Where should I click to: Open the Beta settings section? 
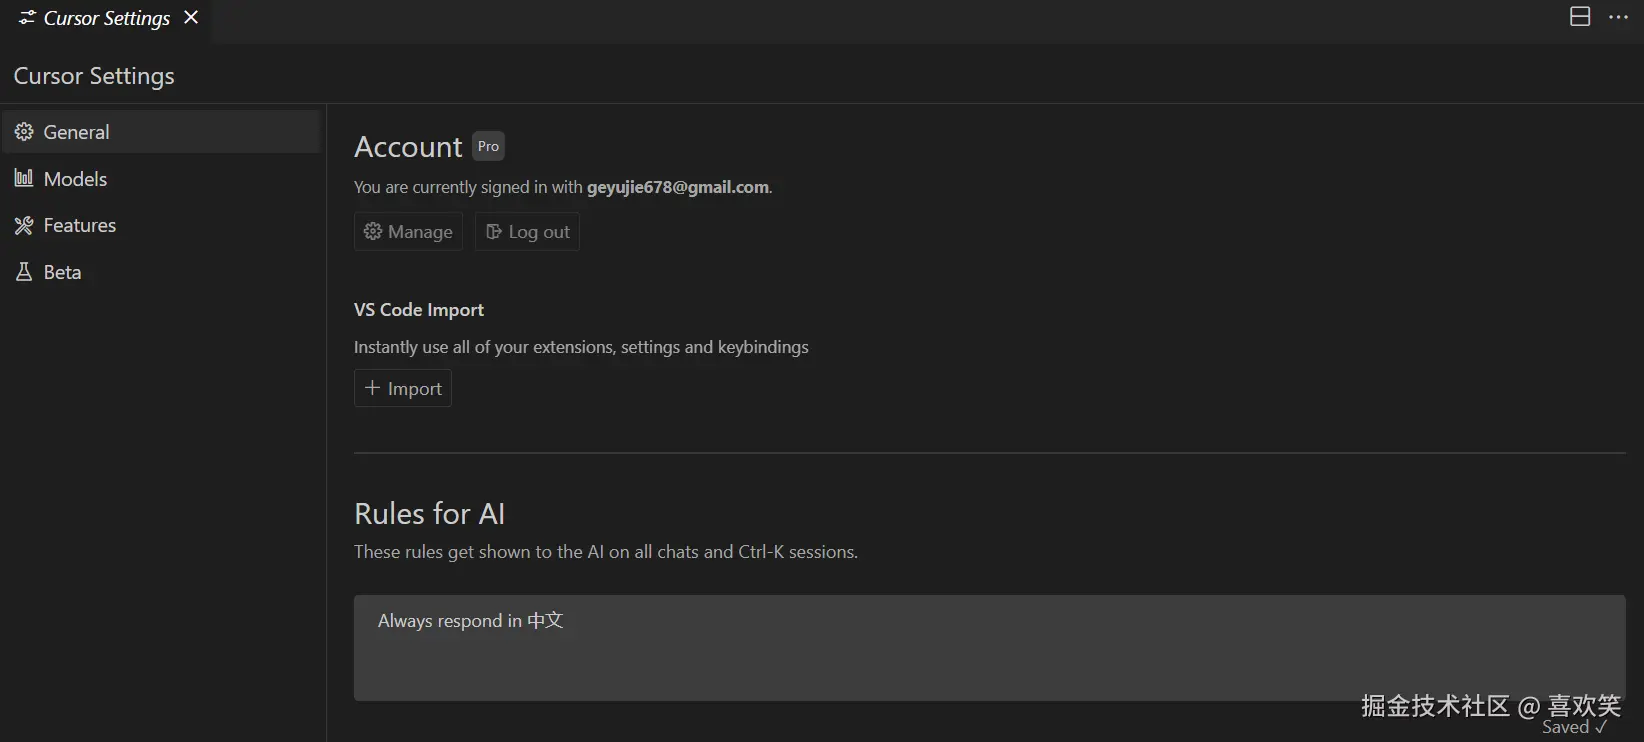[62, 272]
